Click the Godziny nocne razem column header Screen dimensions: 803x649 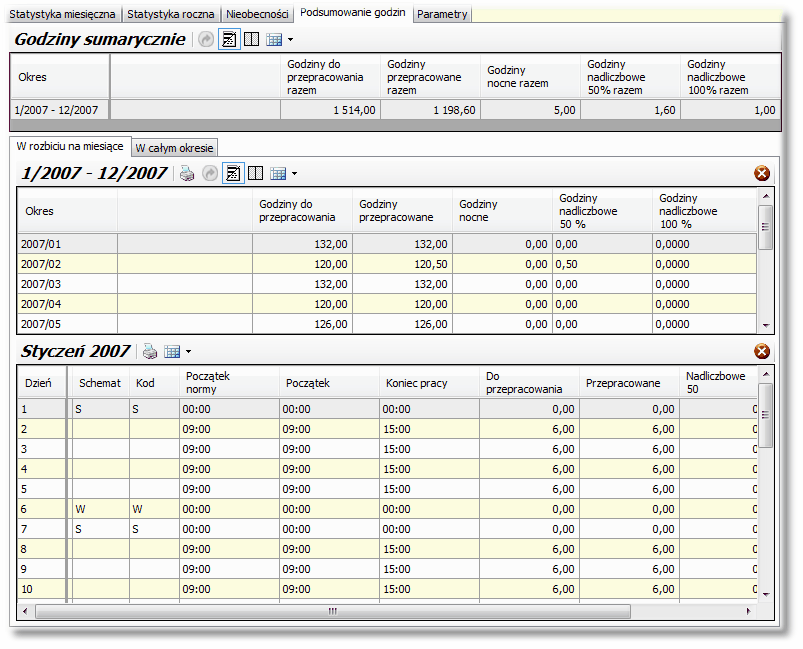point(530,77)
